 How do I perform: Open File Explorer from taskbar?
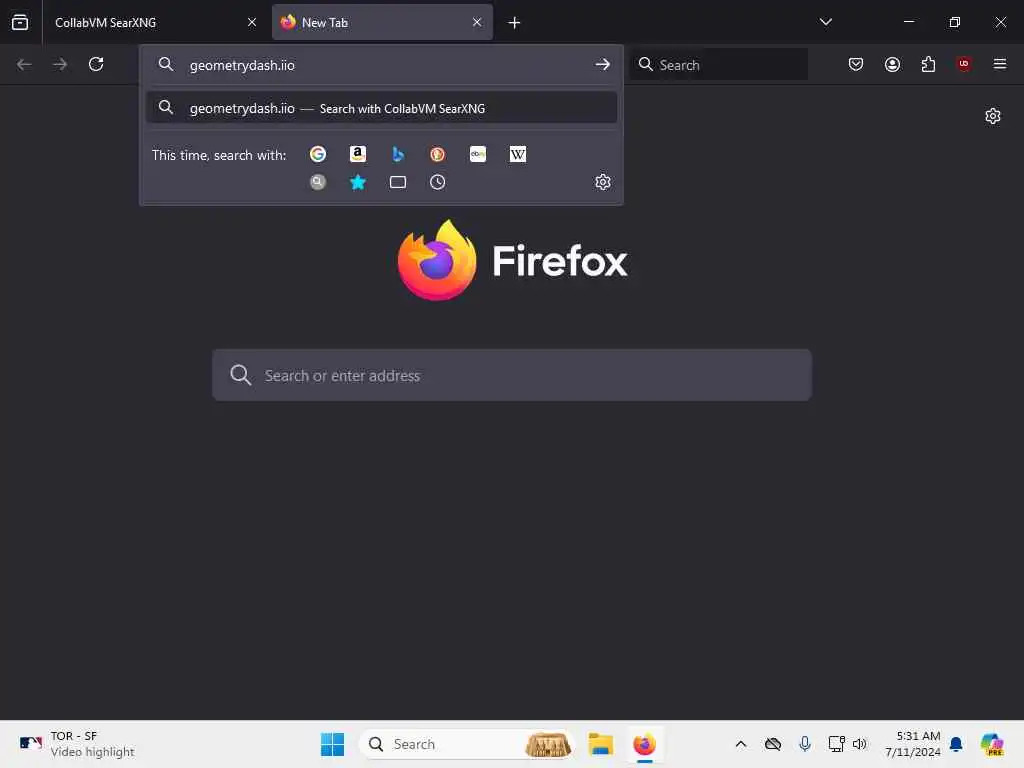click(601, 744)
